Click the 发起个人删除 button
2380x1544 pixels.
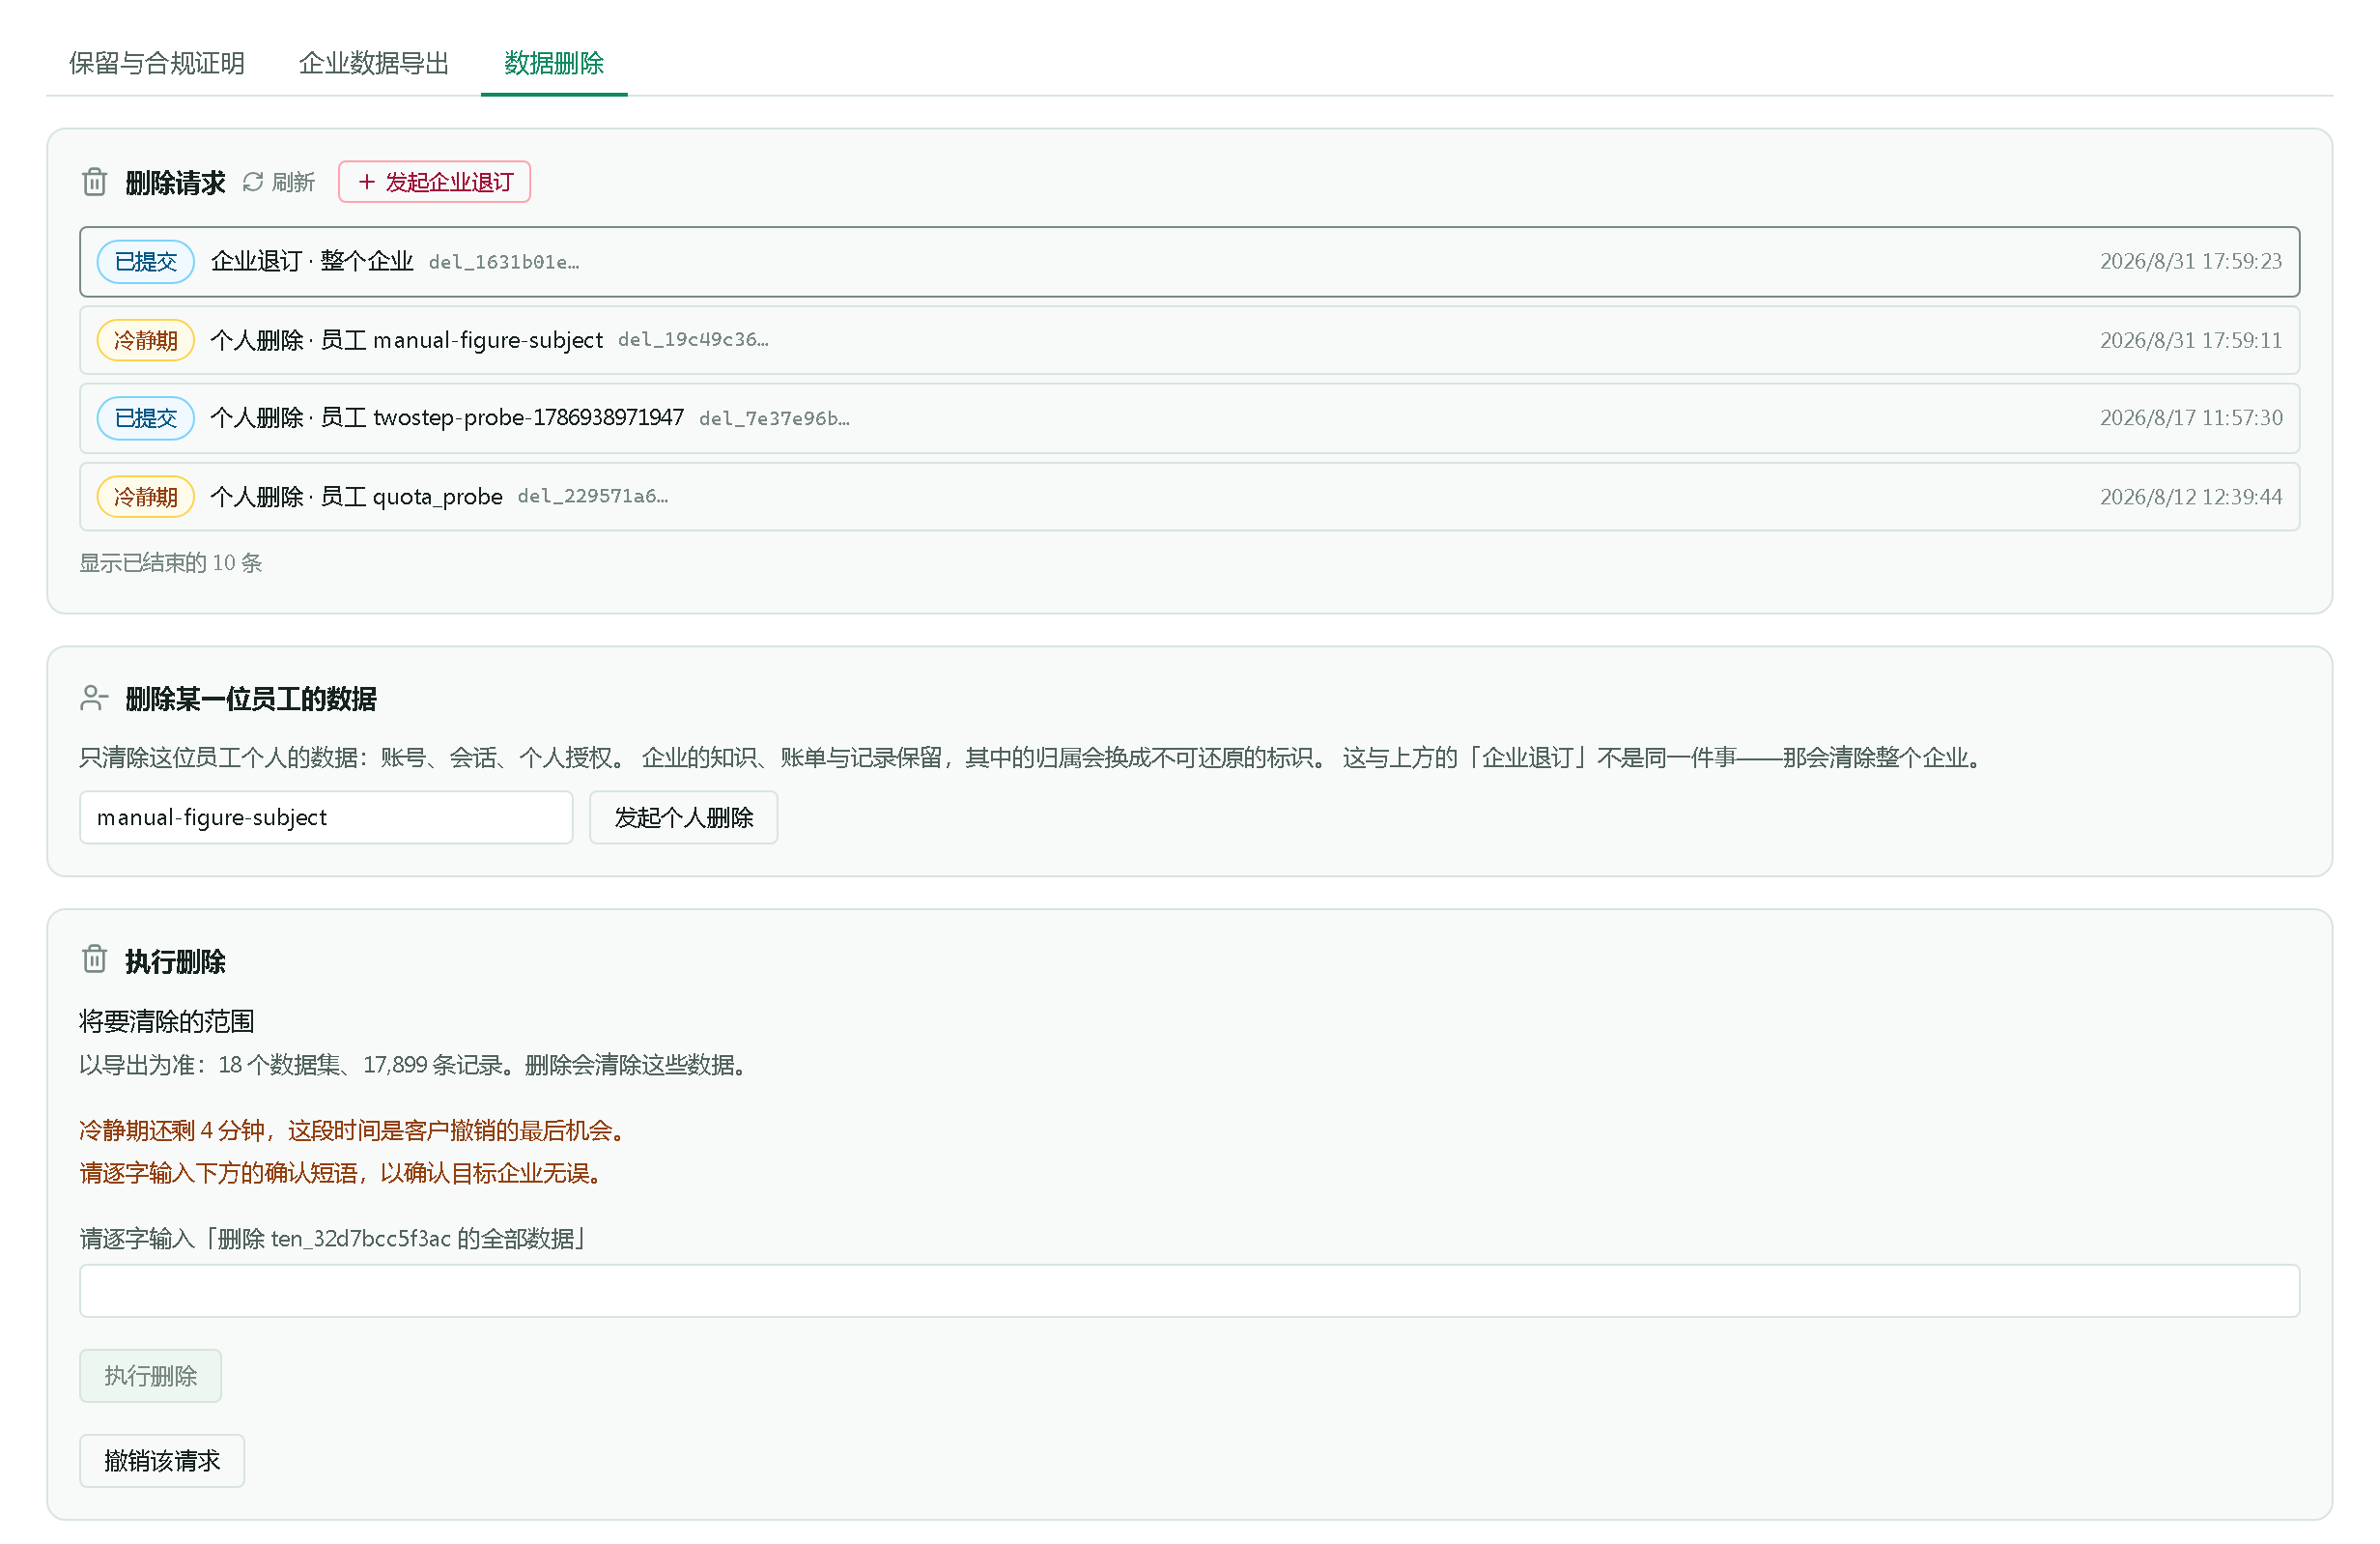pyautogui.click(x=684, y=818)
